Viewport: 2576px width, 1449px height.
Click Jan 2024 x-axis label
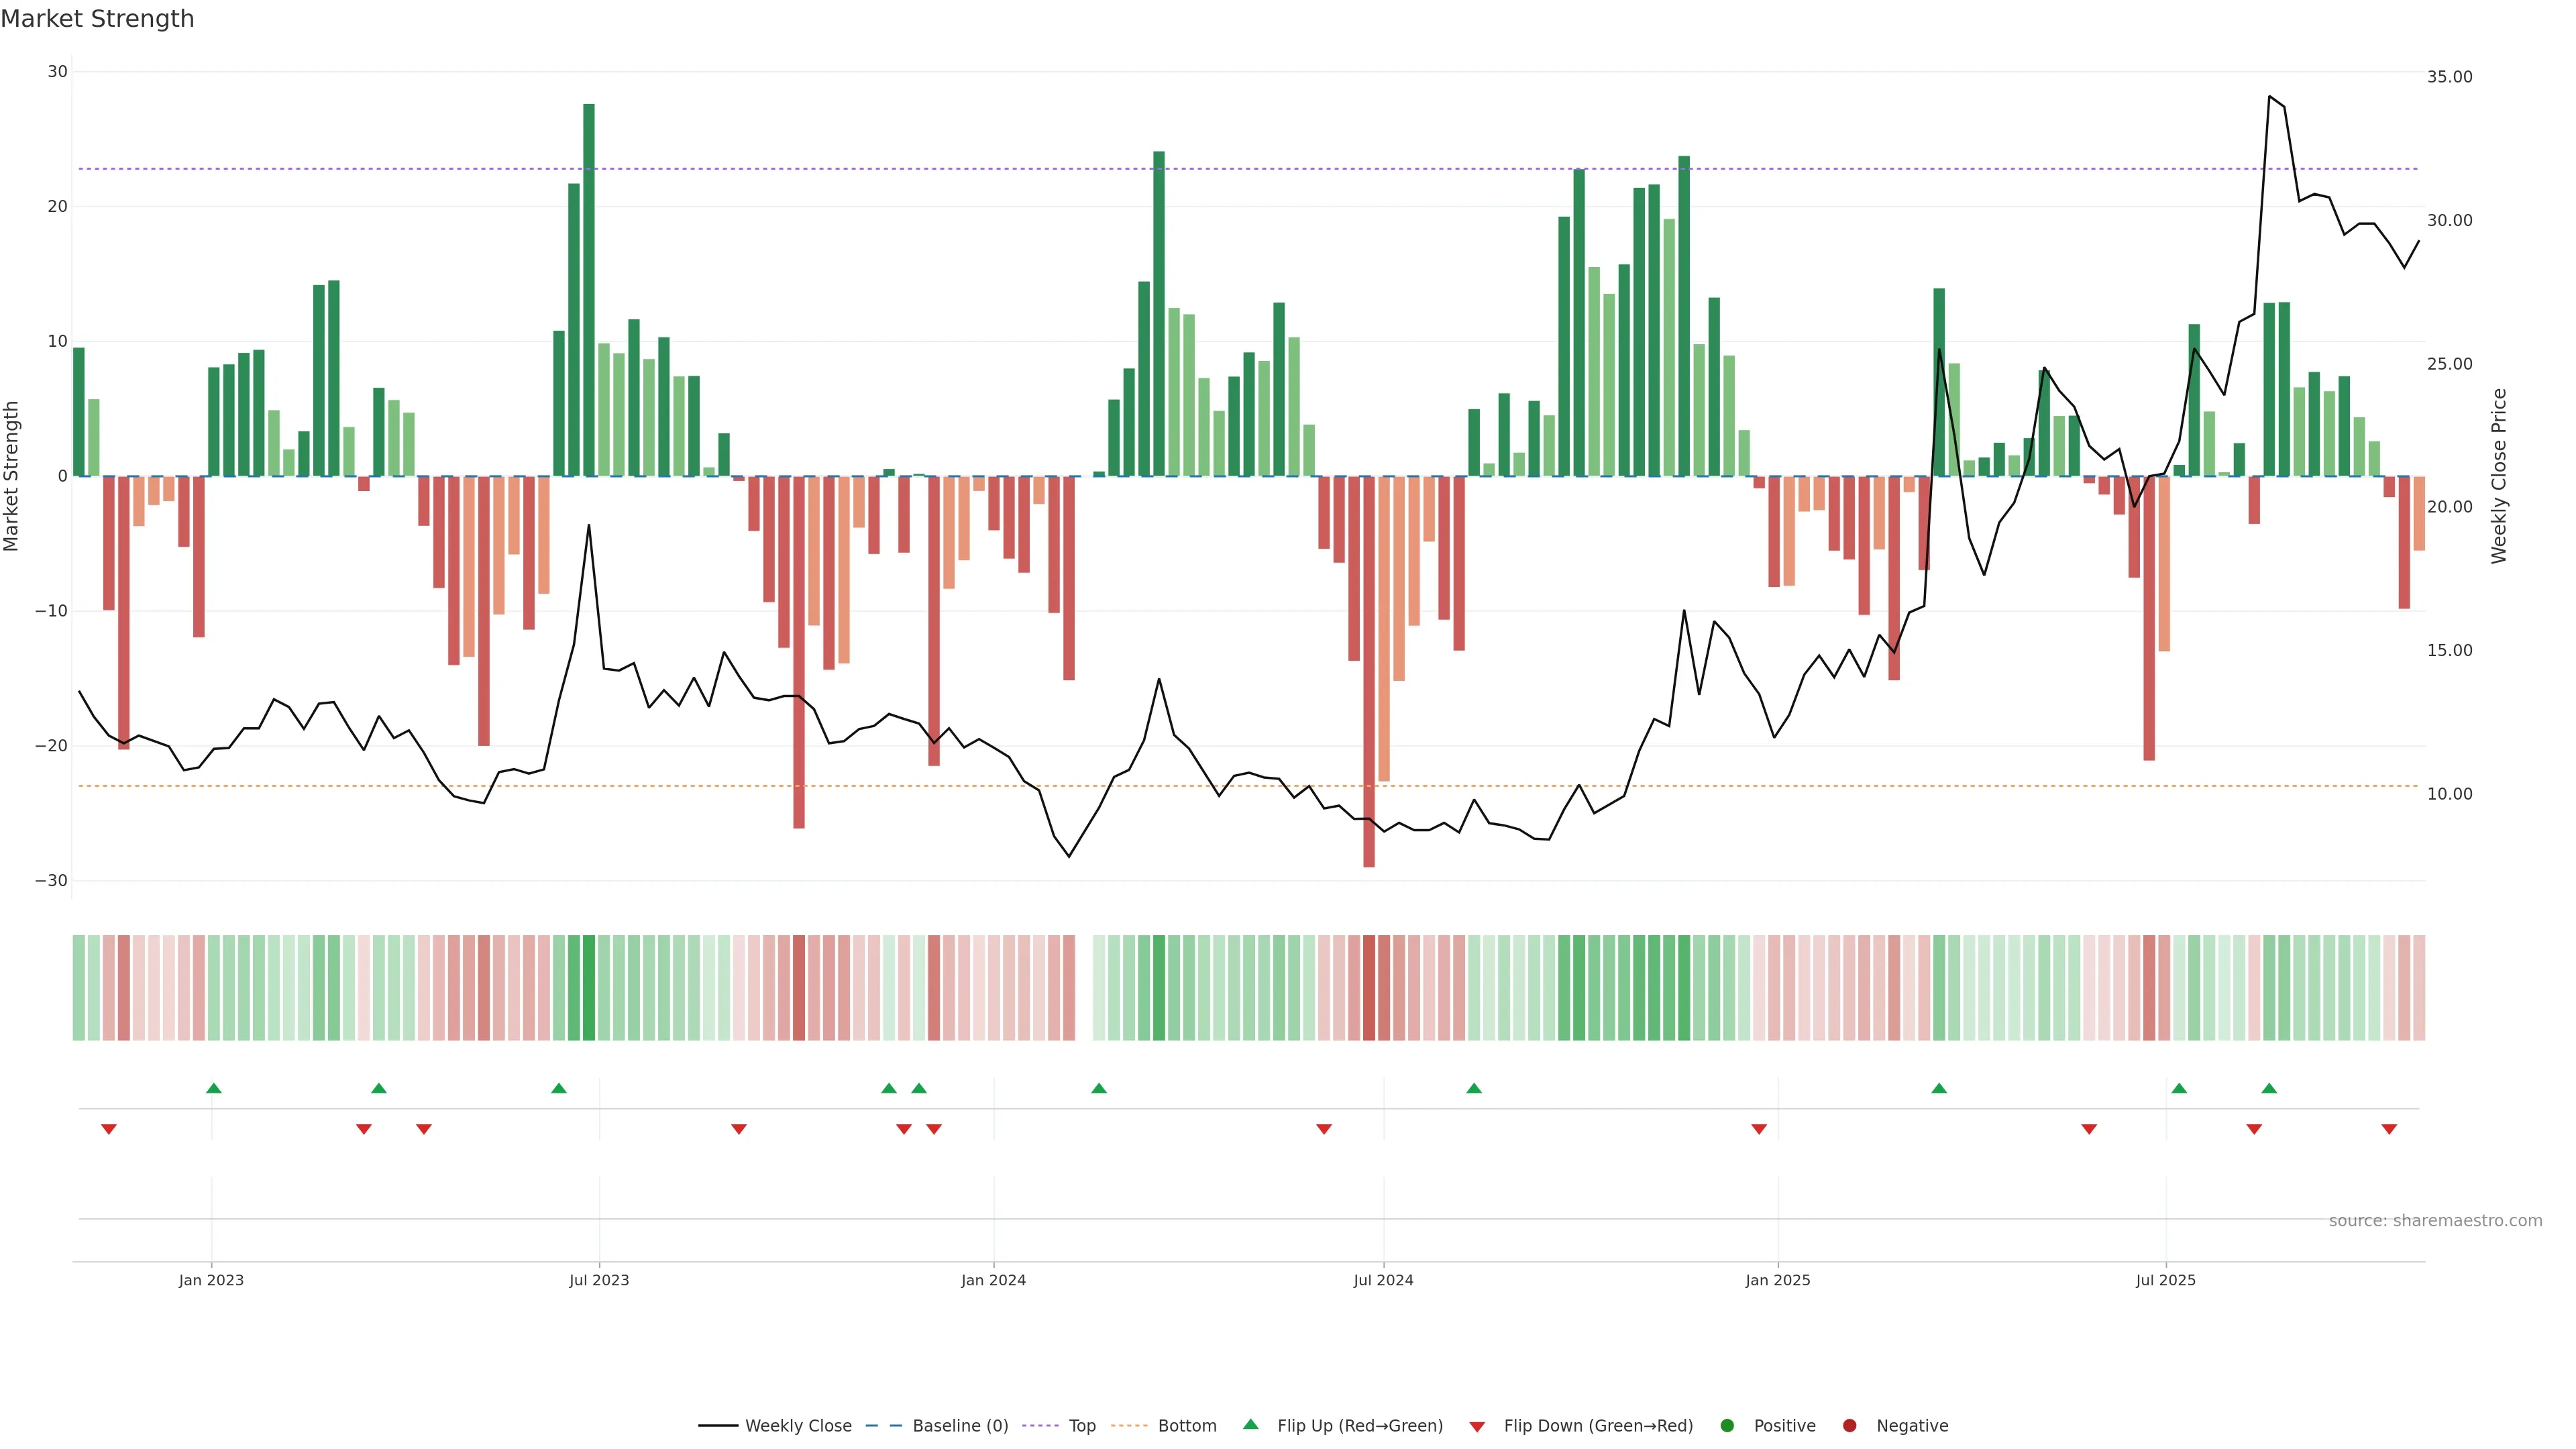click(993, 1280)
